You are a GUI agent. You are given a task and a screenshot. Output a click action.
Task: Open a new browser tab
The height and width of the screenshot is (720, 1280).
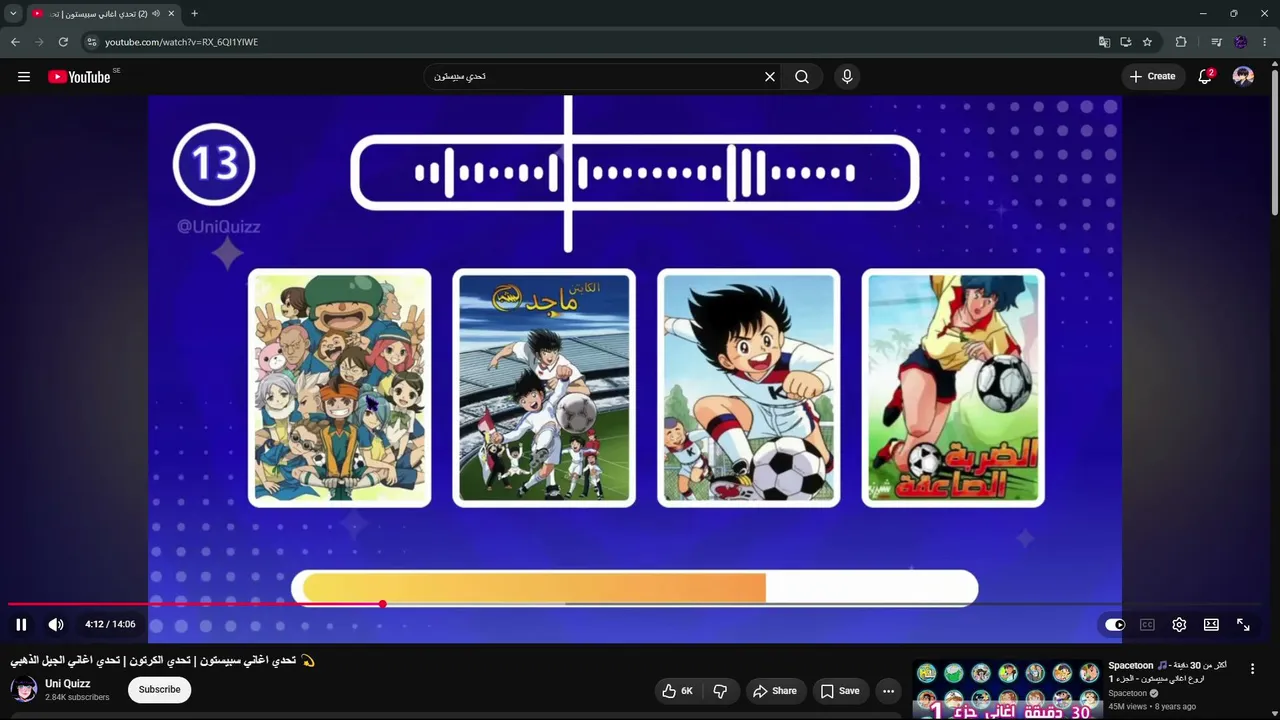point(194,14)
